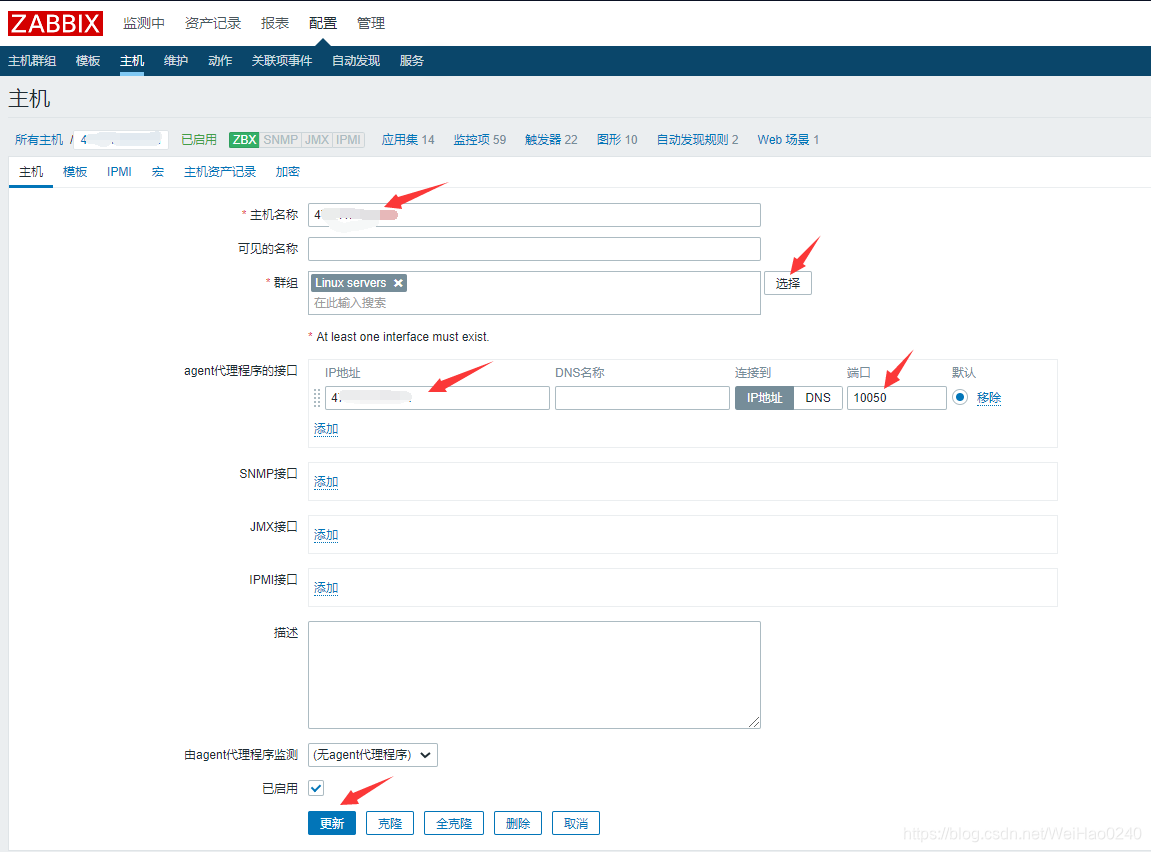Screen dimensions: 1151x852
Task: Go to 关联项事件 submenu
Action: (282, 61)
